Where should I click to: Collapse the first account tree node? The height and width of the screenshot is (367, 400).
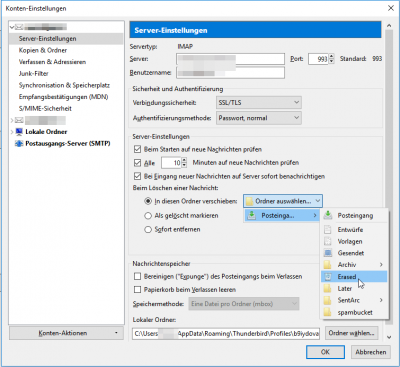[x=12, y=27]
